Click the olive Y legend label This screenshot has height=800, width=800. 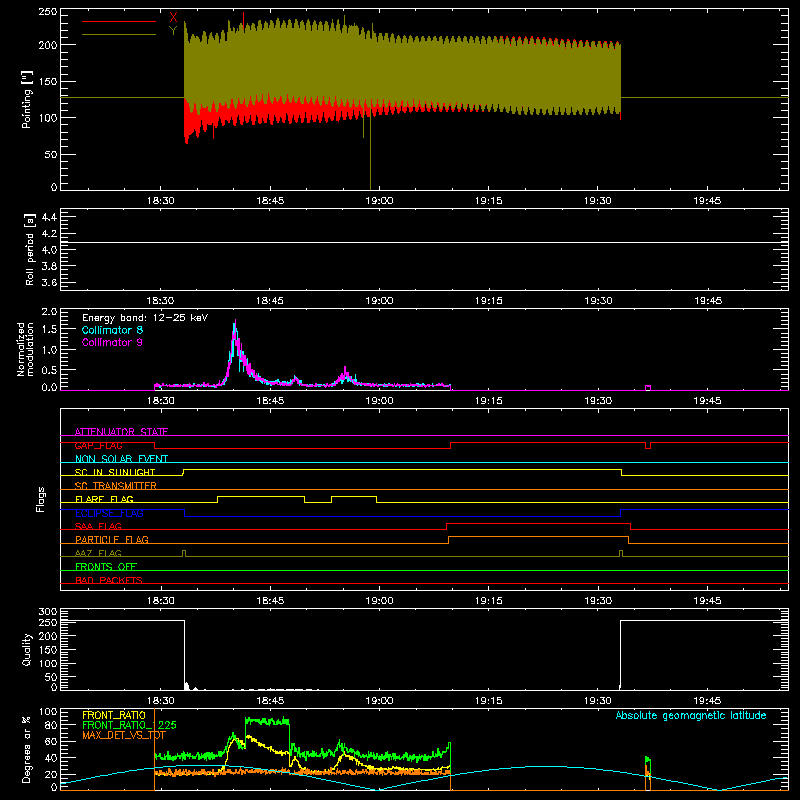[173, 31]
